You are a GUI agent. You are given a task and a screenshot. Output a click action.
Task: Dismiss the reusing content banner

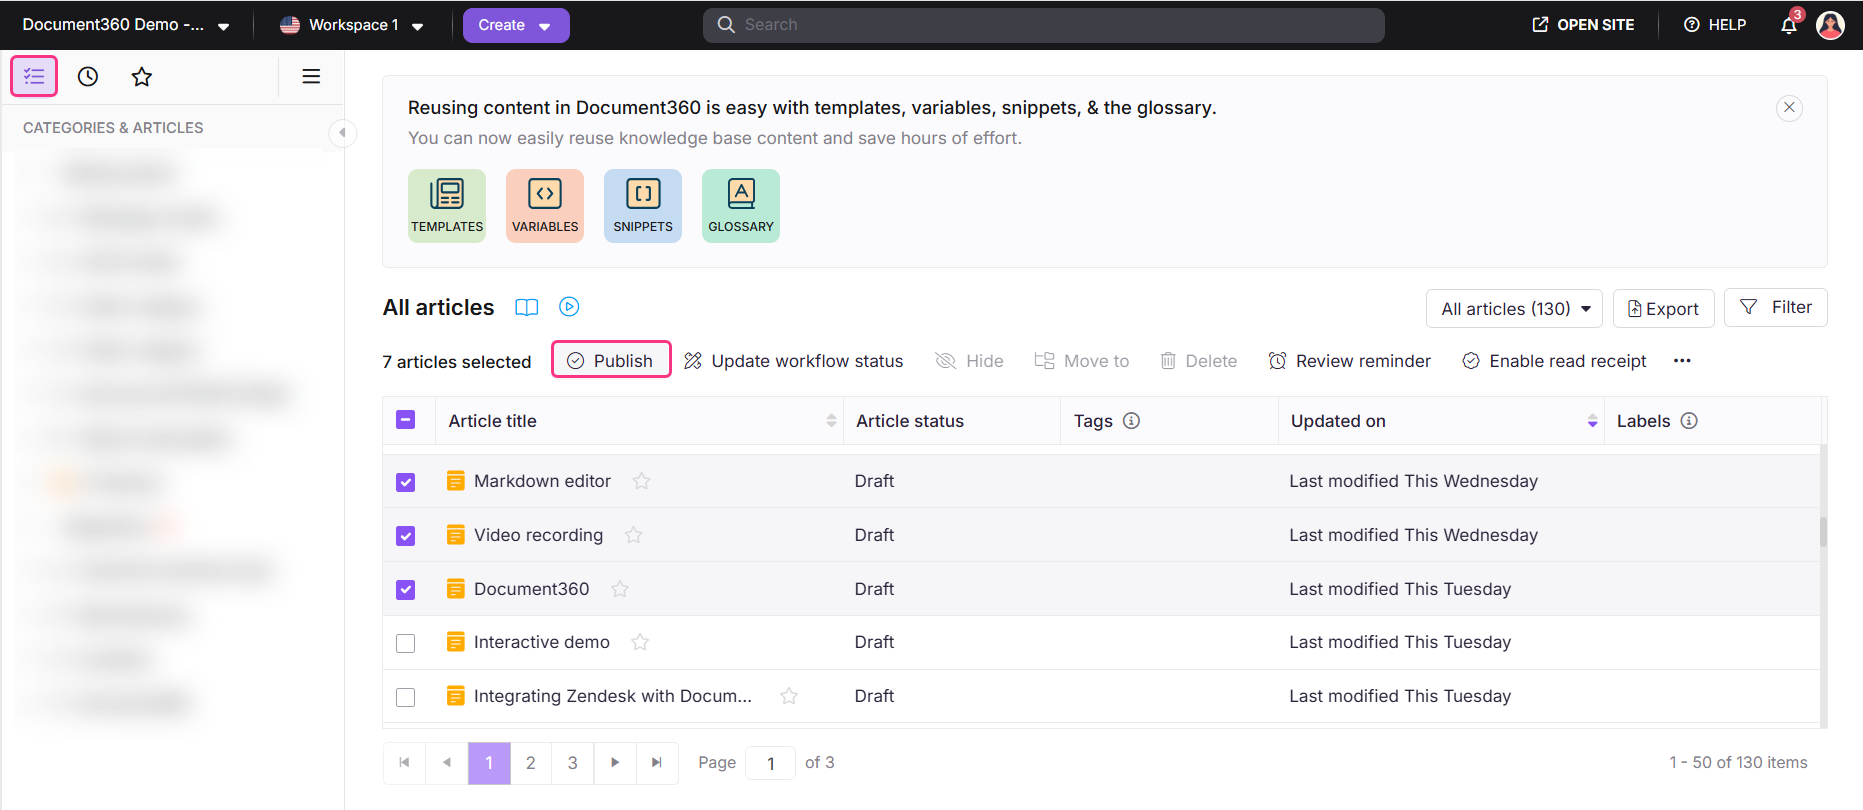pos(1789,107)
